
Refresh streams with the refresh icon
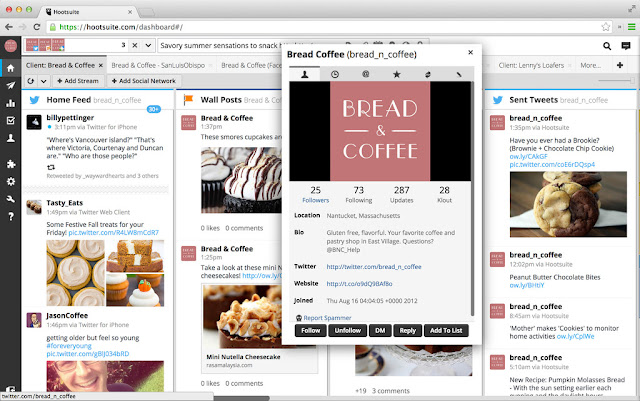pos(31,81)
